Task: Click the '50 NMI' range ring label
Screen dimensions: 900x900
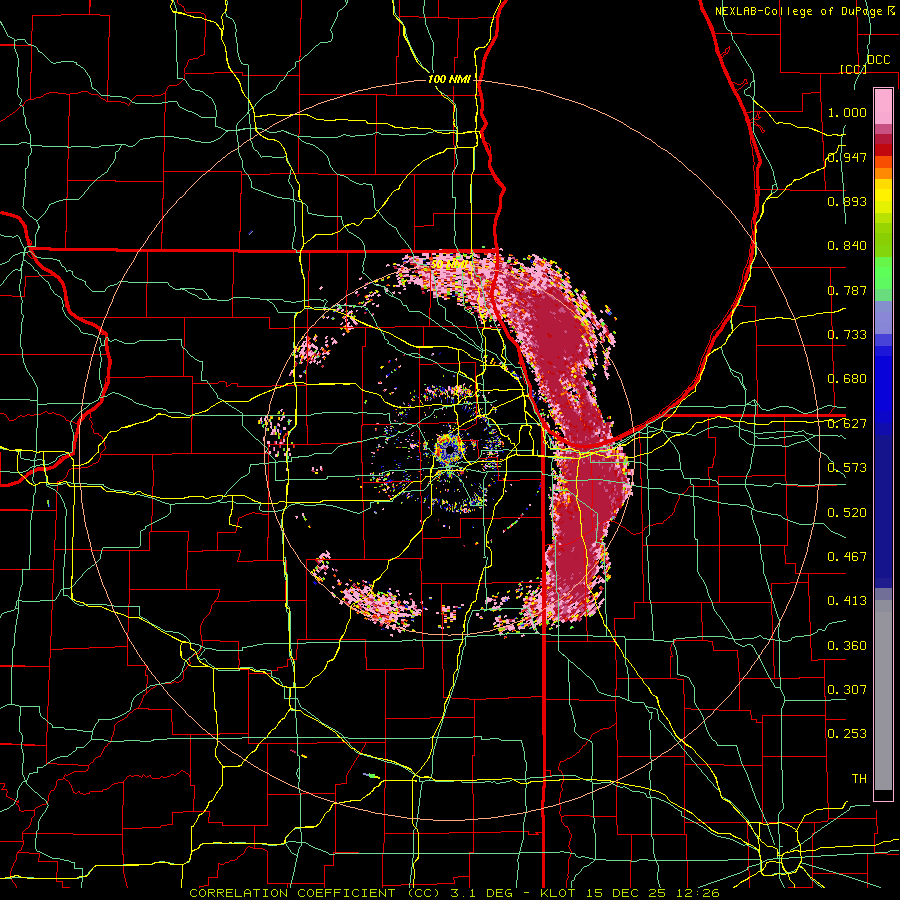Action: [449, 265]
